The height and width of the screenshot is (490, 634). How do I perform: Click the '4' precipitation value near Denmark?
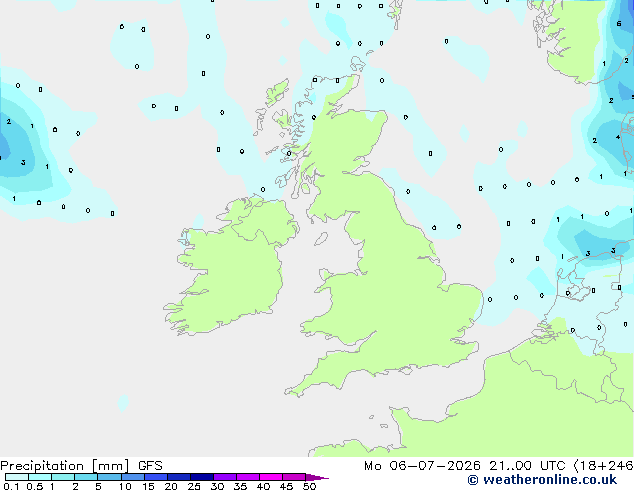tap(618, 137)
